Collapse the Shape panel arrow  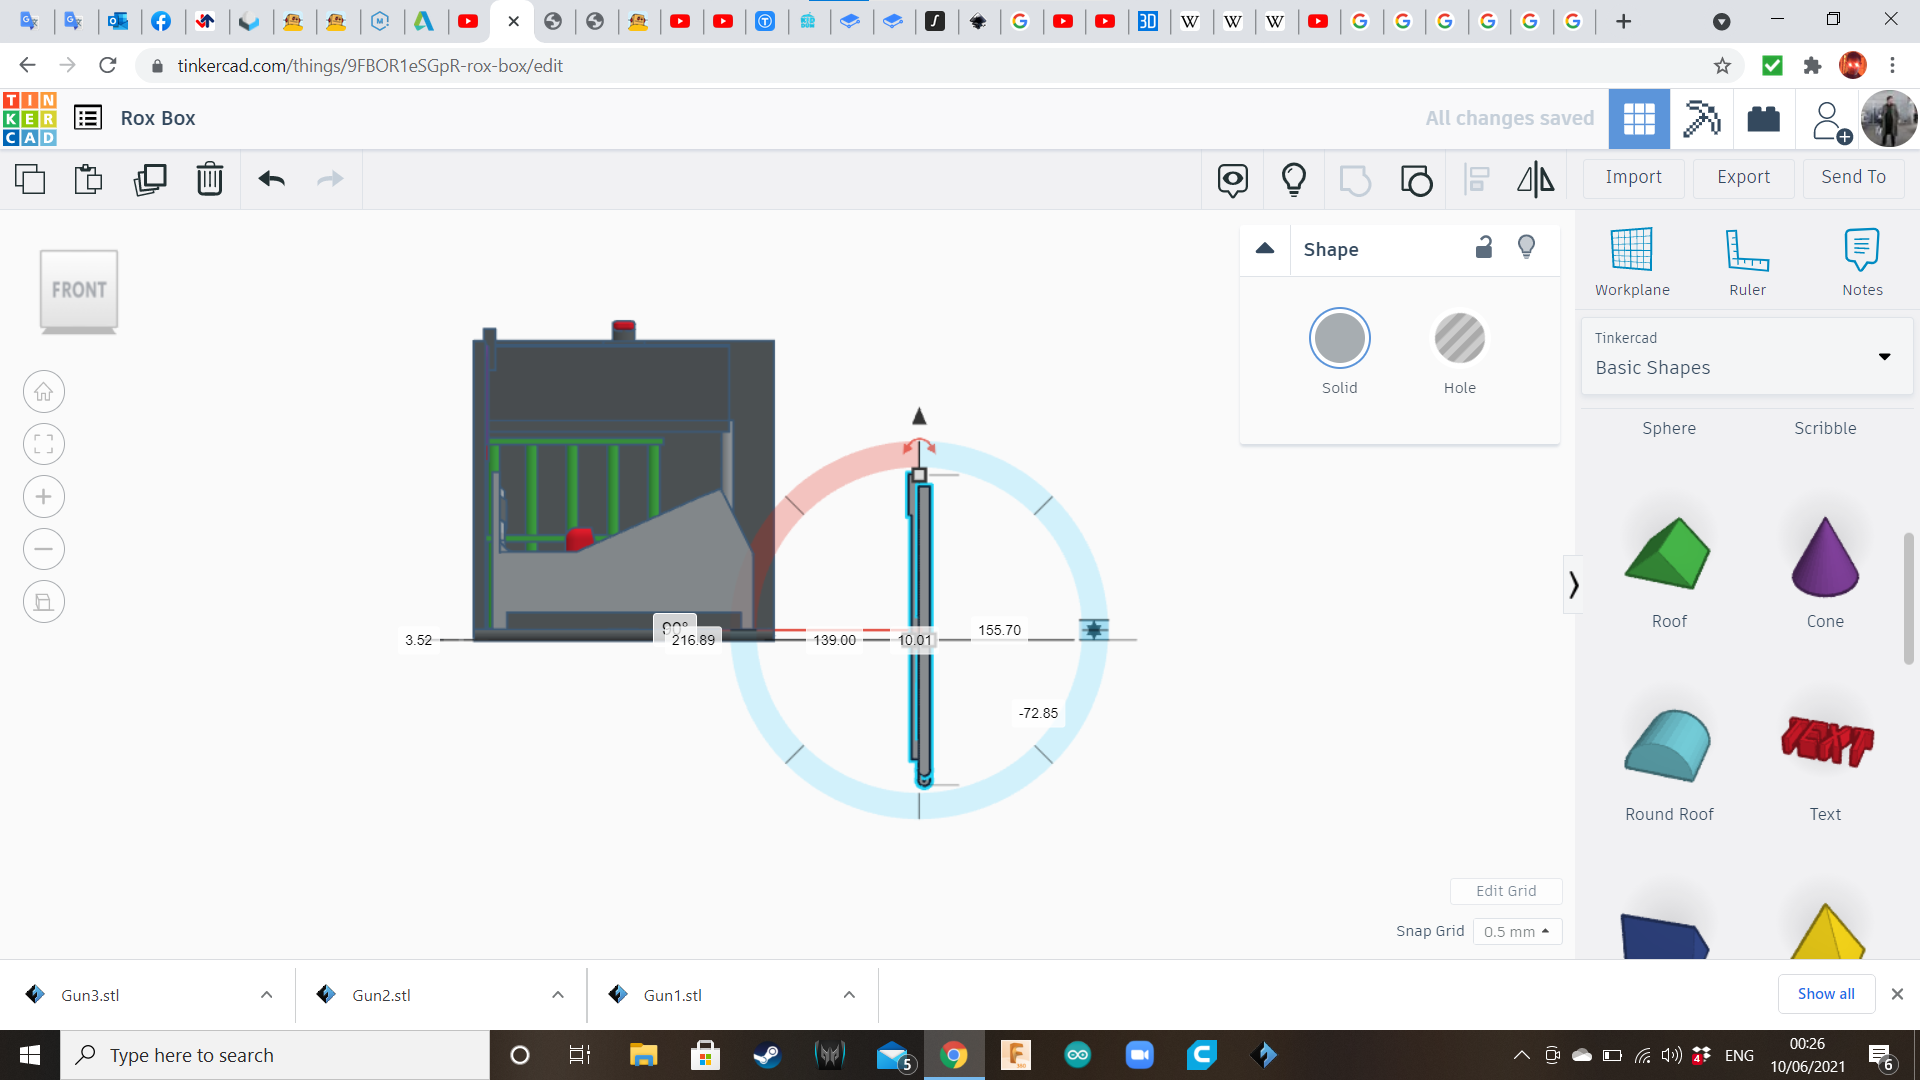1265,249
